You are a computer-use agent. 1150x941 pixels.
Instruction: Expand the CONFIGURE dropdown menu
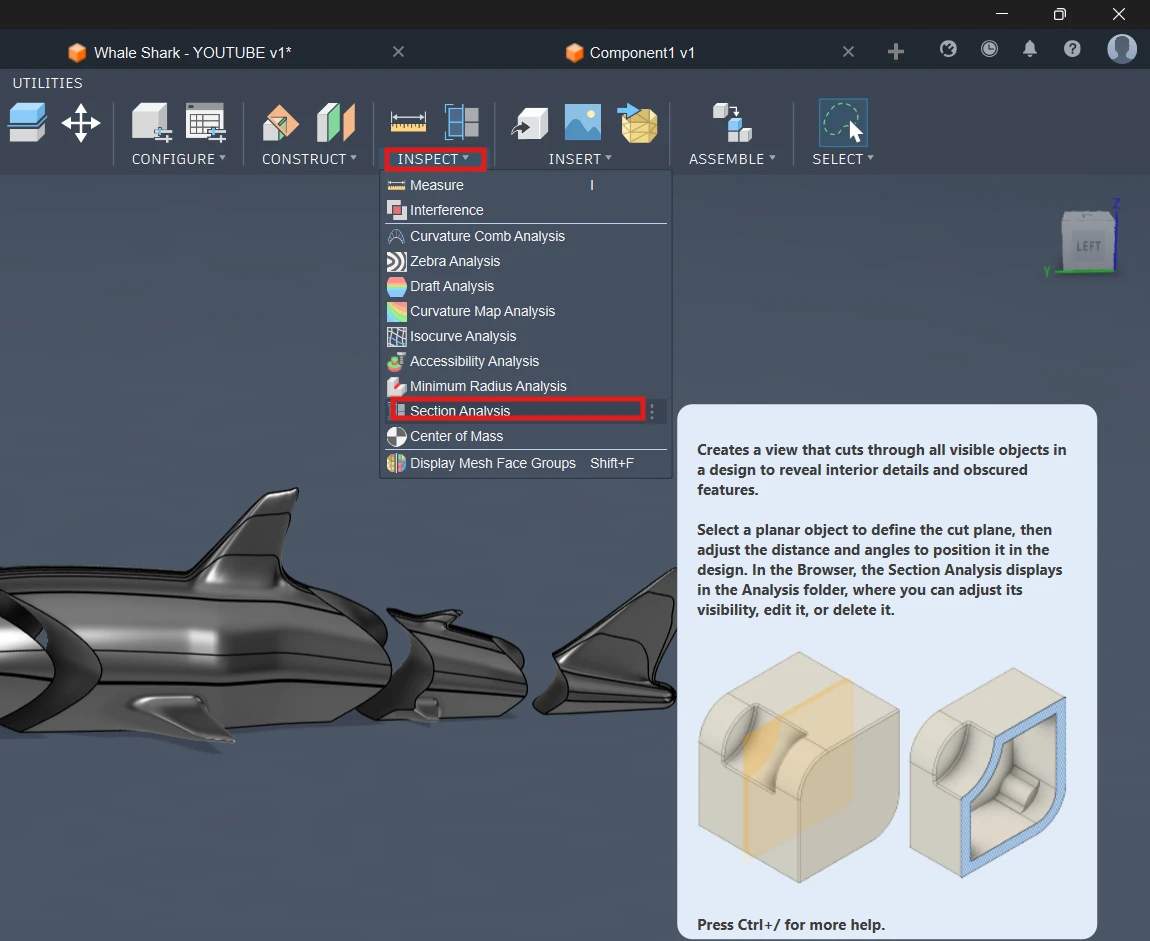tap(178, 158)
